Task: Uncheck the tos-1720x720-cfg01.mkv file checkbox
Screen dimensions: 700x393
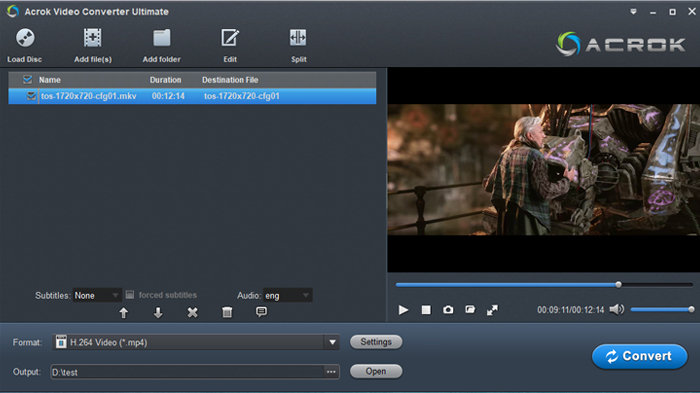Action: pos(31,96)
